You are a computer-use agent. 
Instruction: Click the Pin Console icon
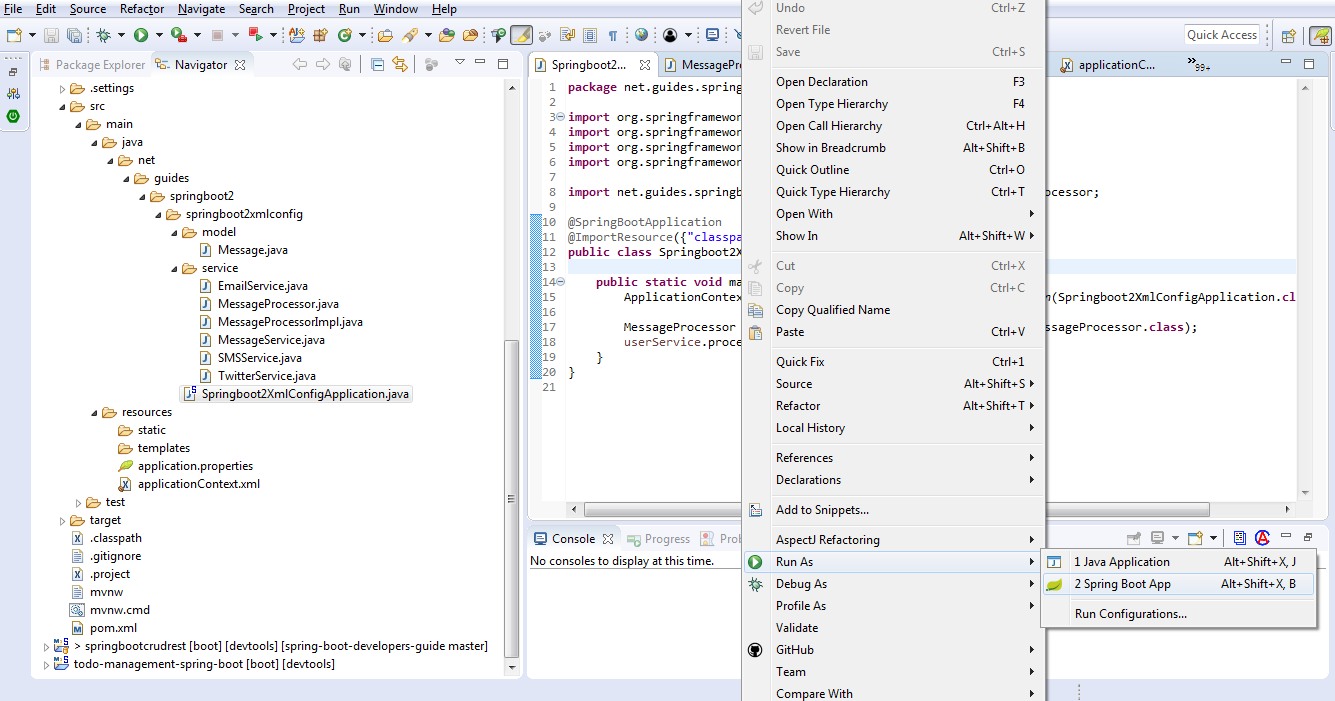[1134, 538]
